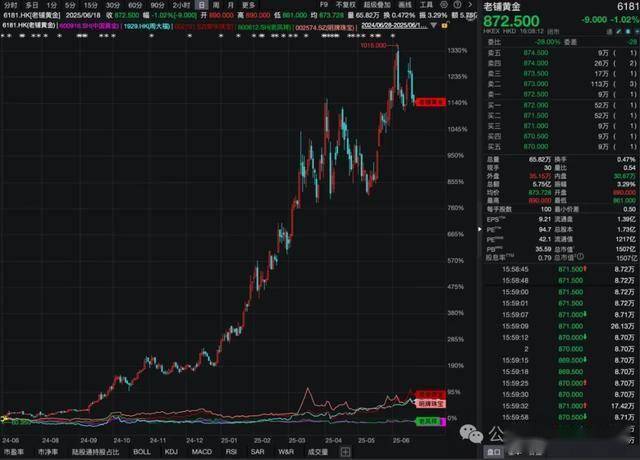Click the green 老凤祥 line label tag
This screenshot has width=640, height=460.
[x=428, y=421]
